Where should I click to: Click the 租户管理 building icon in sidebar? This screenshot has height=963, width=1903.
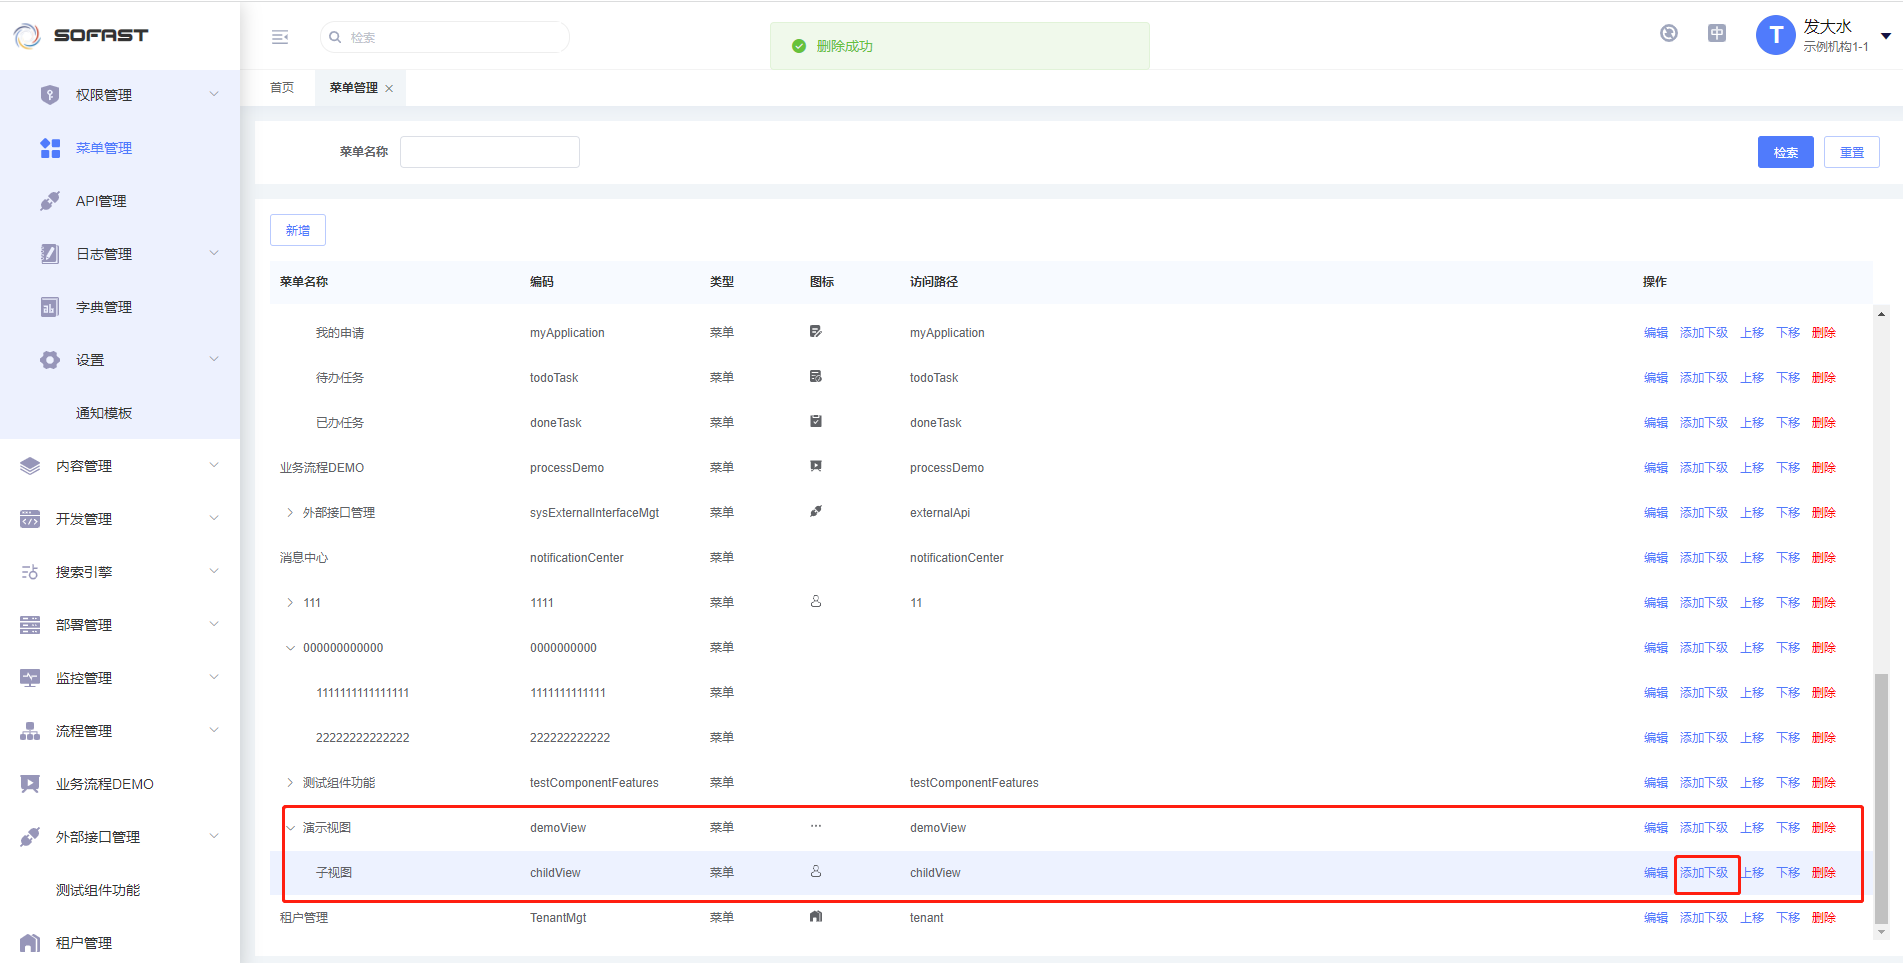click(30, 943)
